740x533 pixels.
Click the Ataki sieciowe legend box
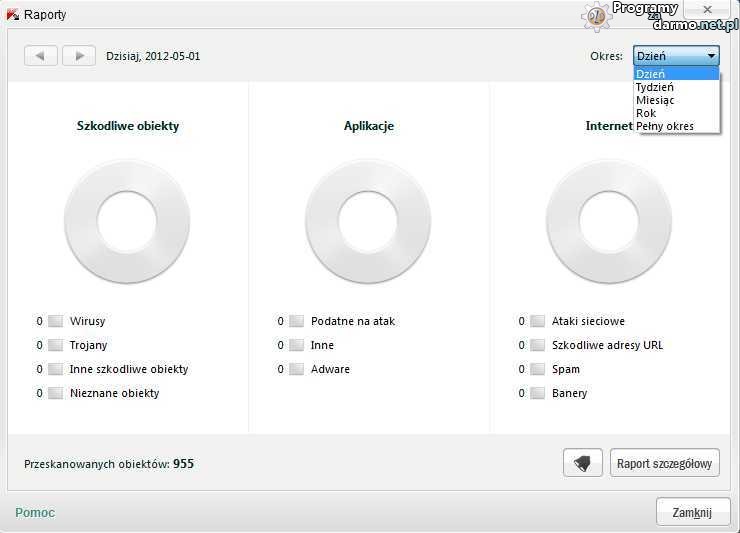(x=538, y=321)
